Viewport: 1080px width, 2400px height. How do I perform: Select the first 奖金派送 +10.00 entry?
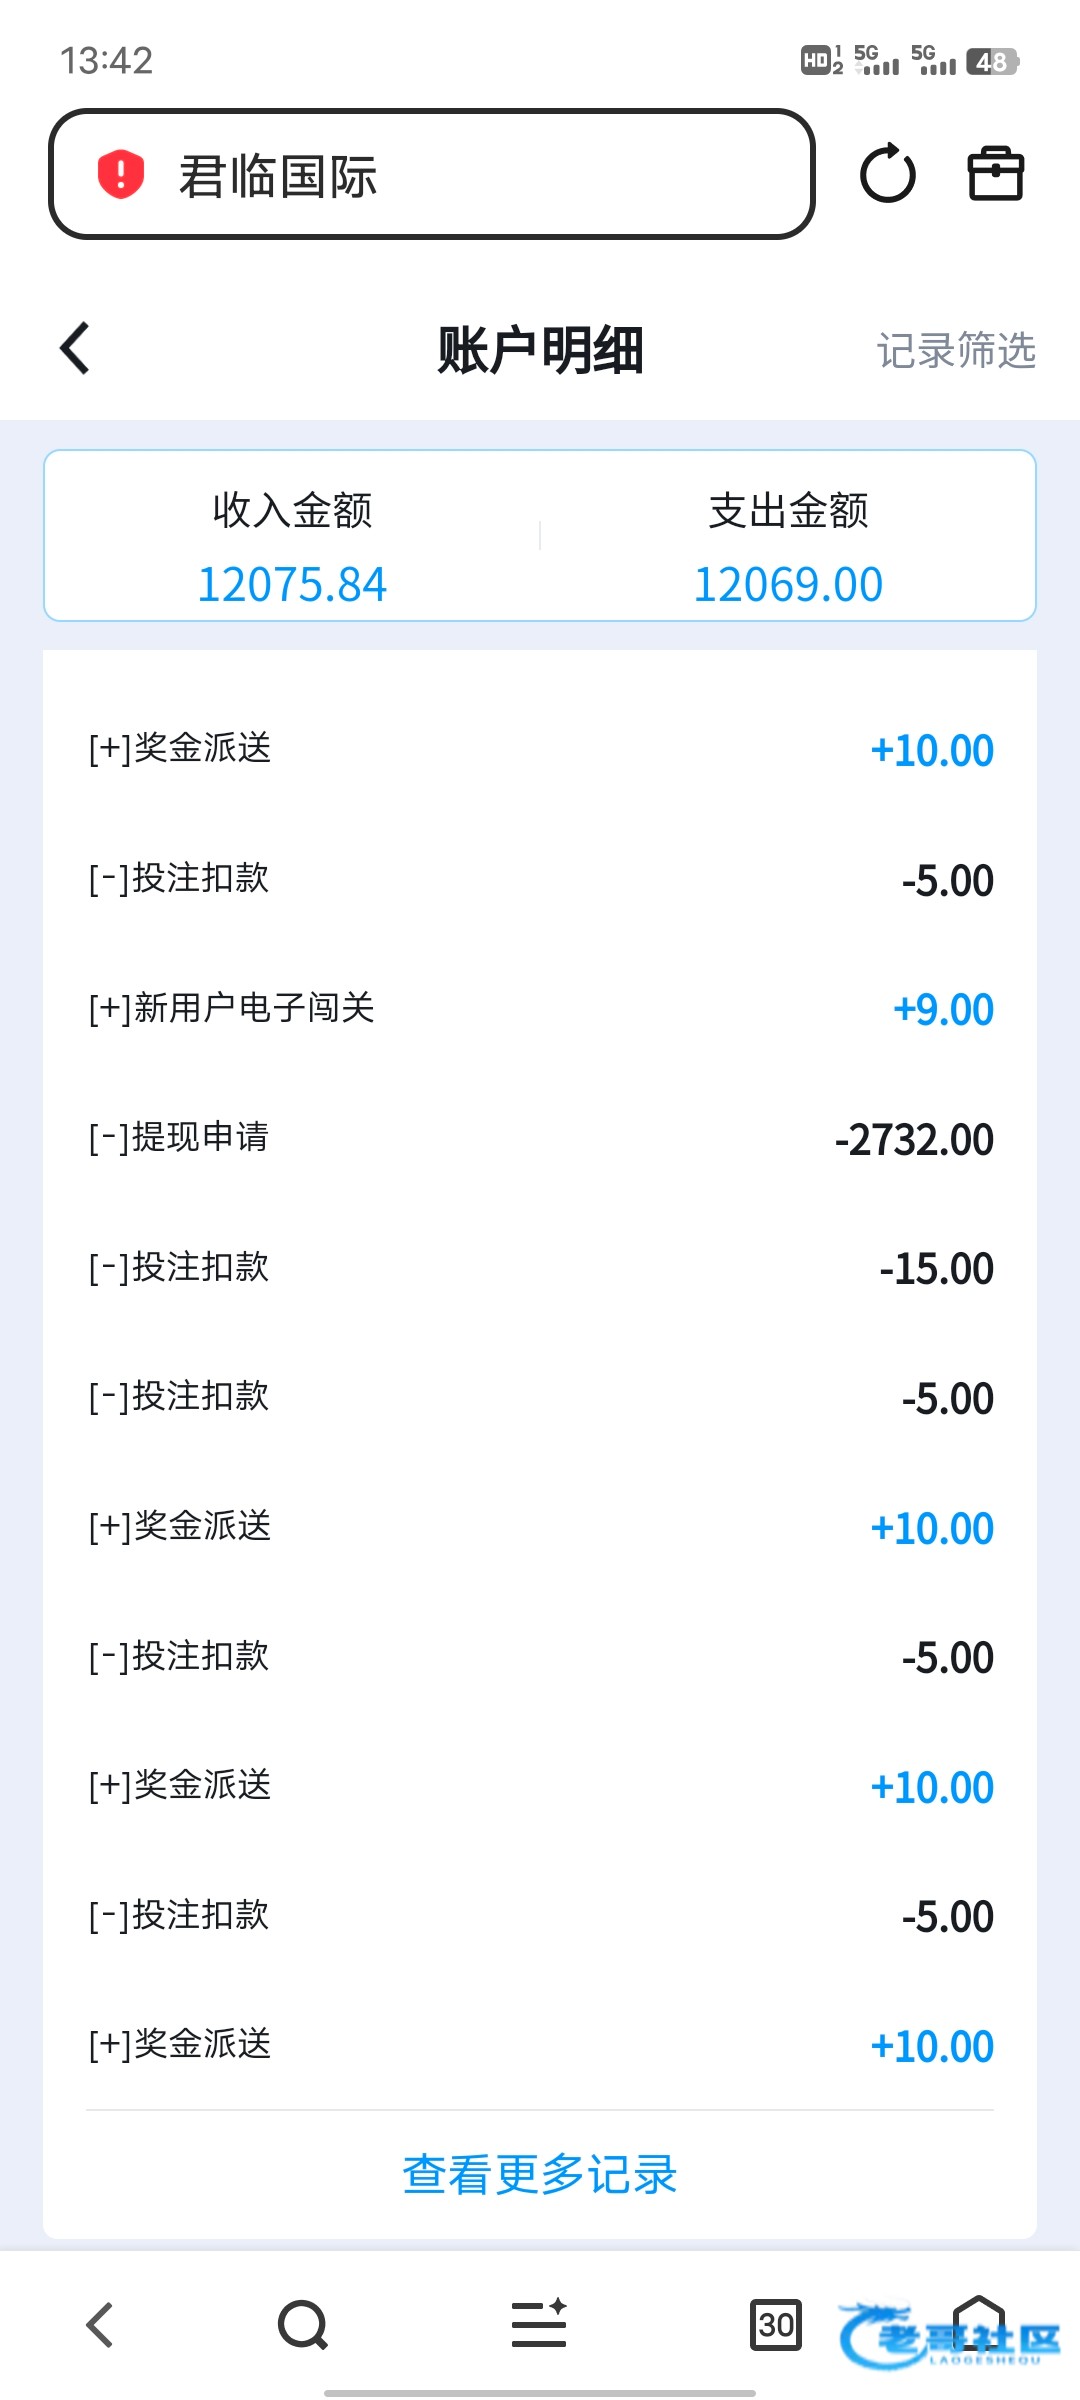540,749
